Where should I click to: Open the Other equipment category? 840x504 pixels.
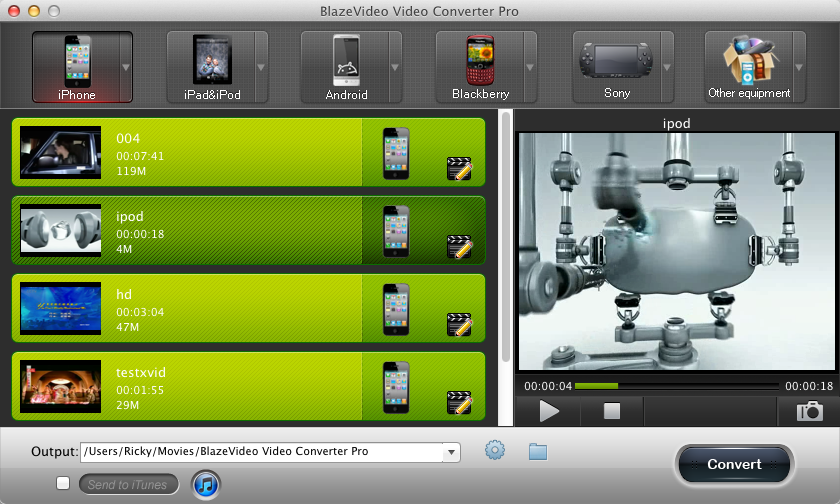[749, 67]
